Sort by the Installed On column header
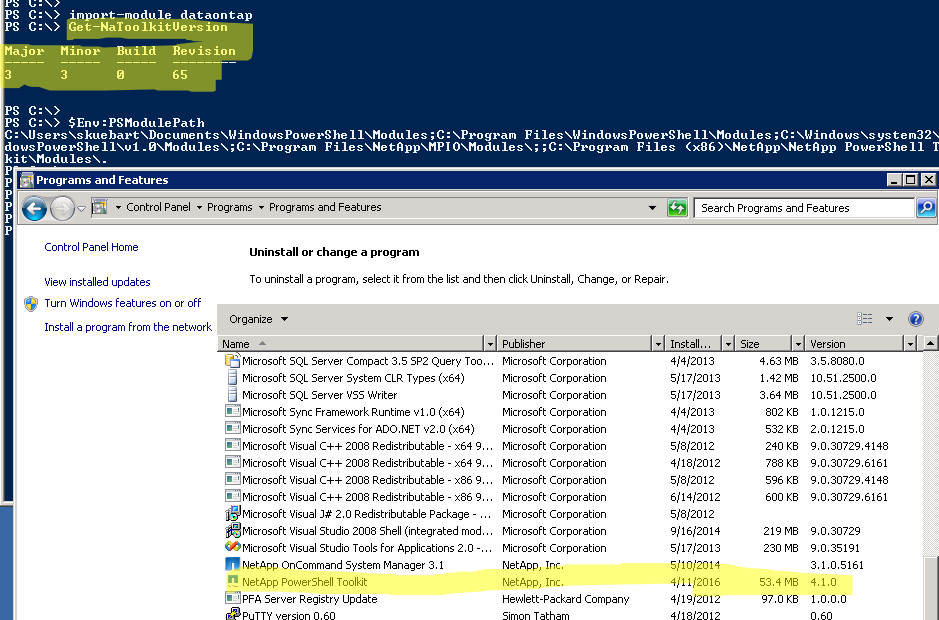This screenshot has height=620, width=939. [693, 344]
